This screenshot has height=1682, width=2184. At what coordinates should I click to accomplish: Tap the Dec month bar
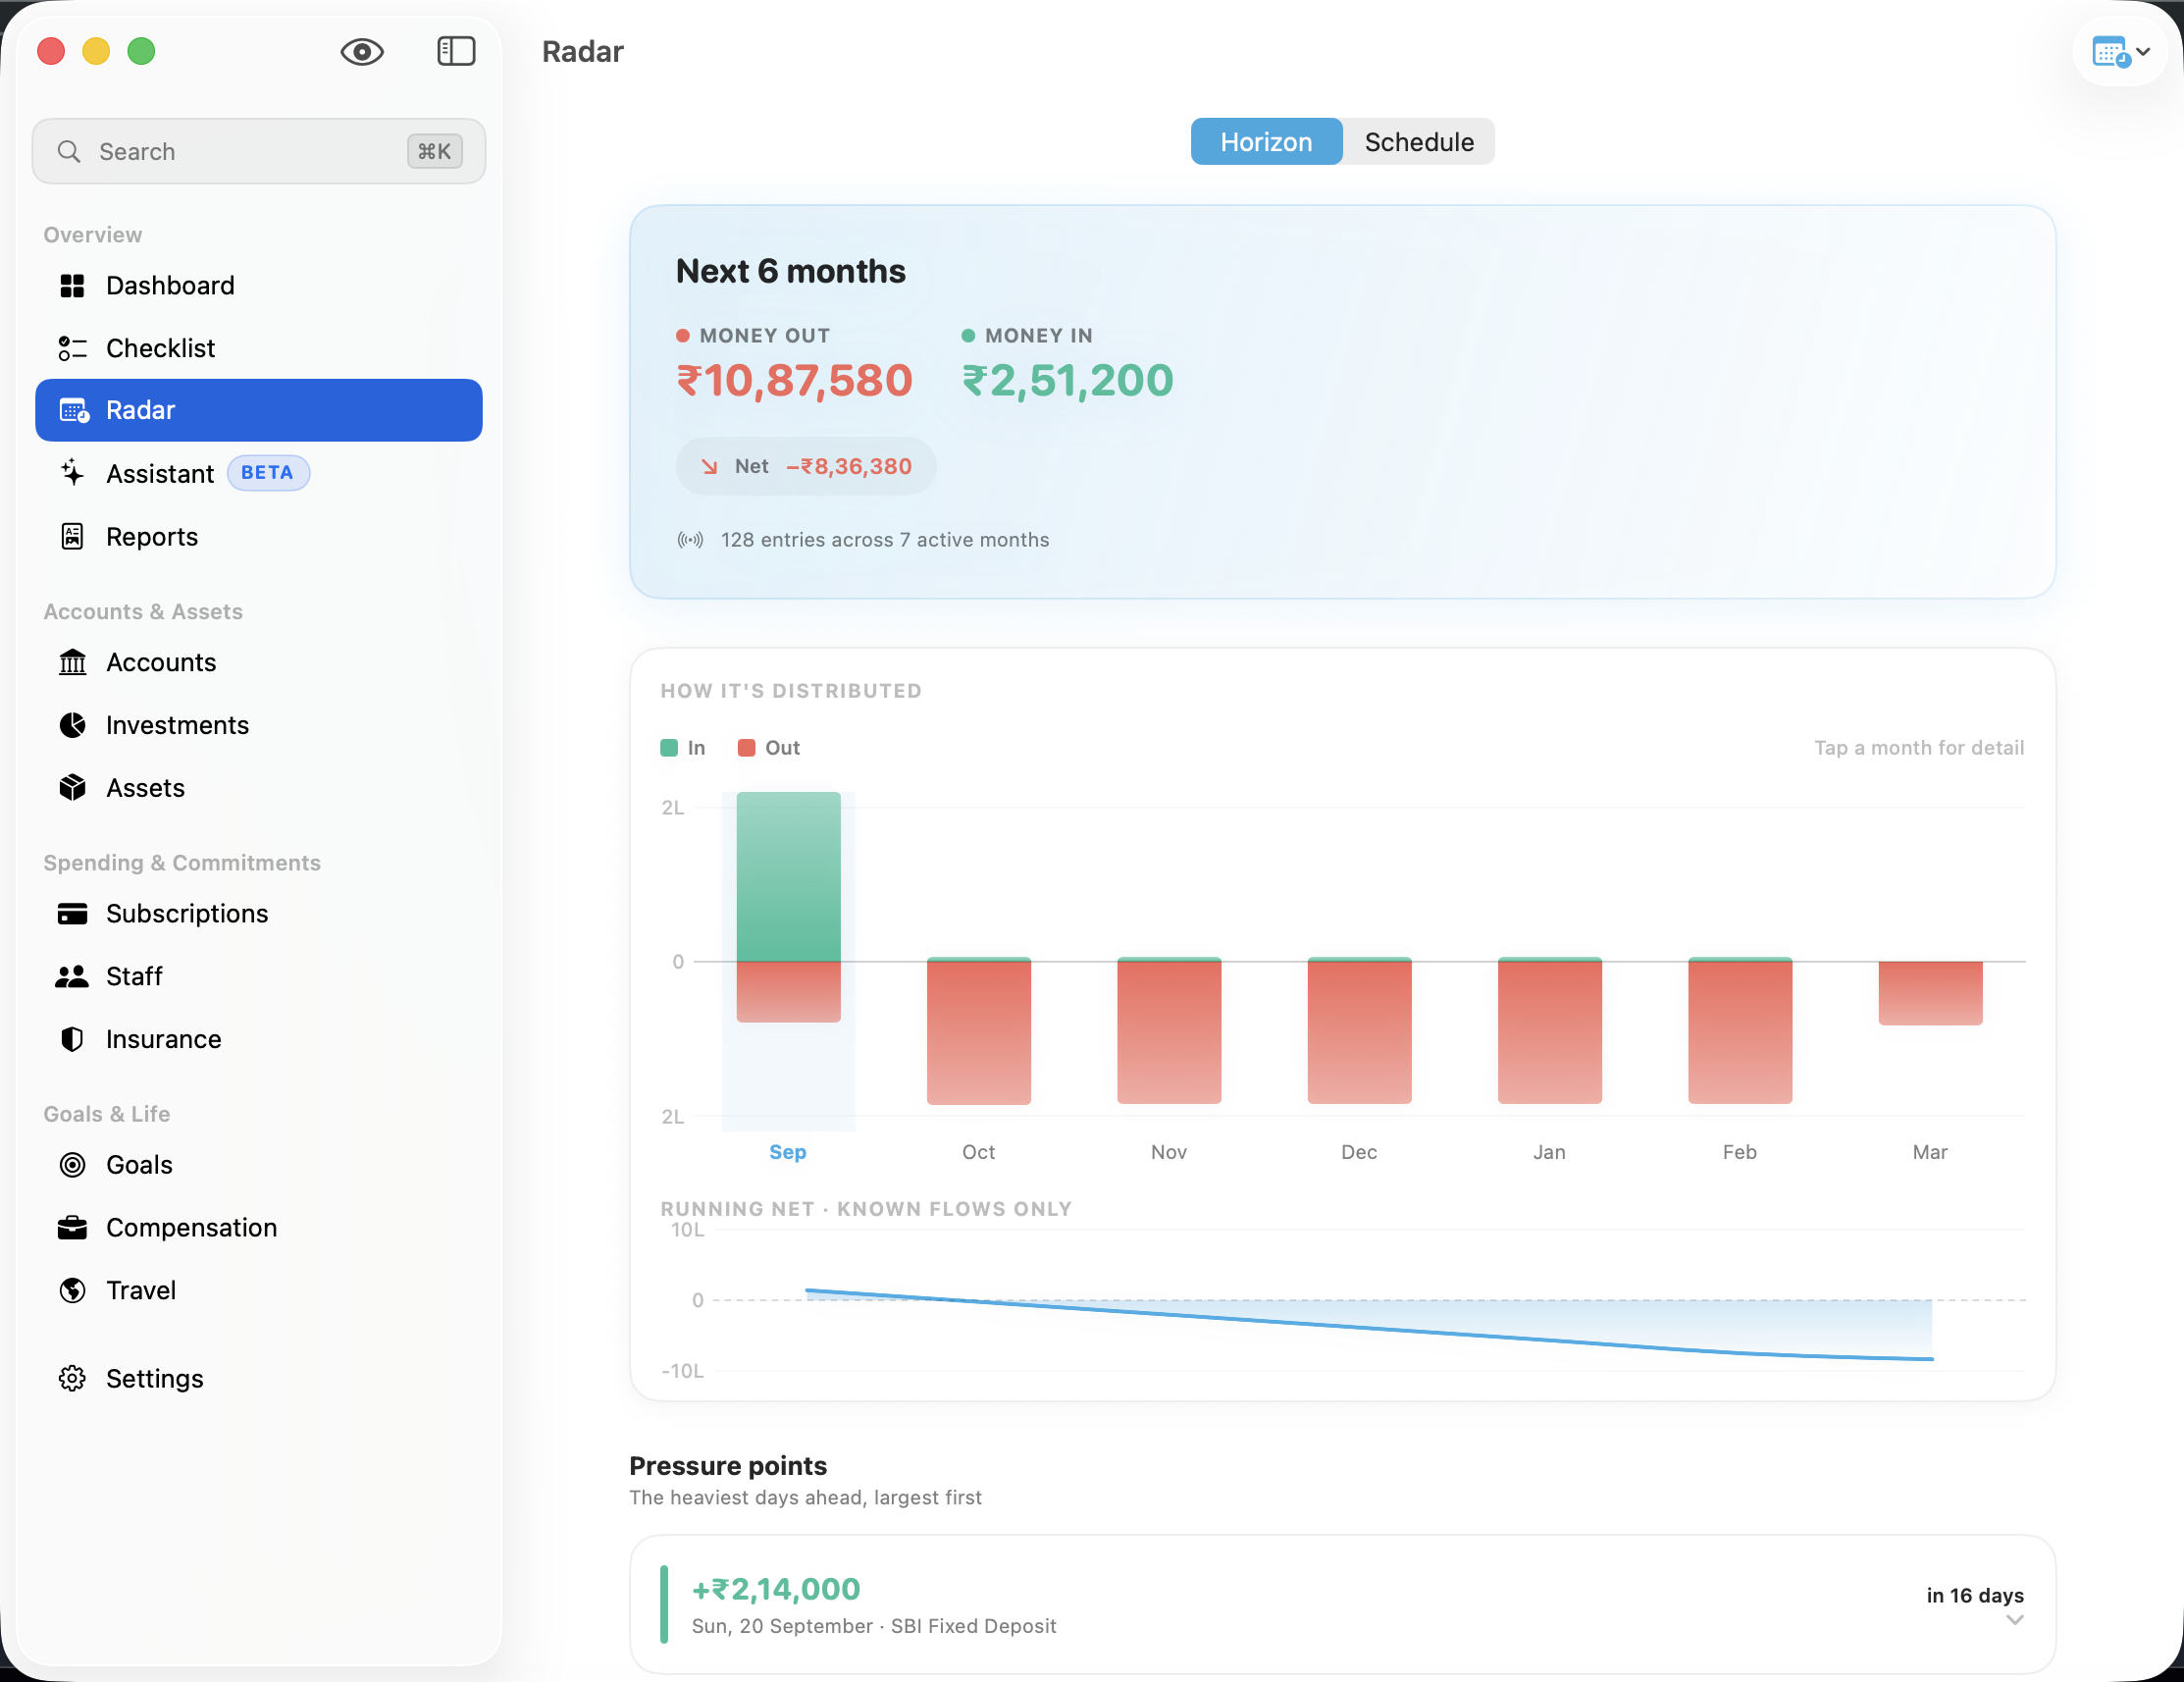click(x=1359, y=1031)
